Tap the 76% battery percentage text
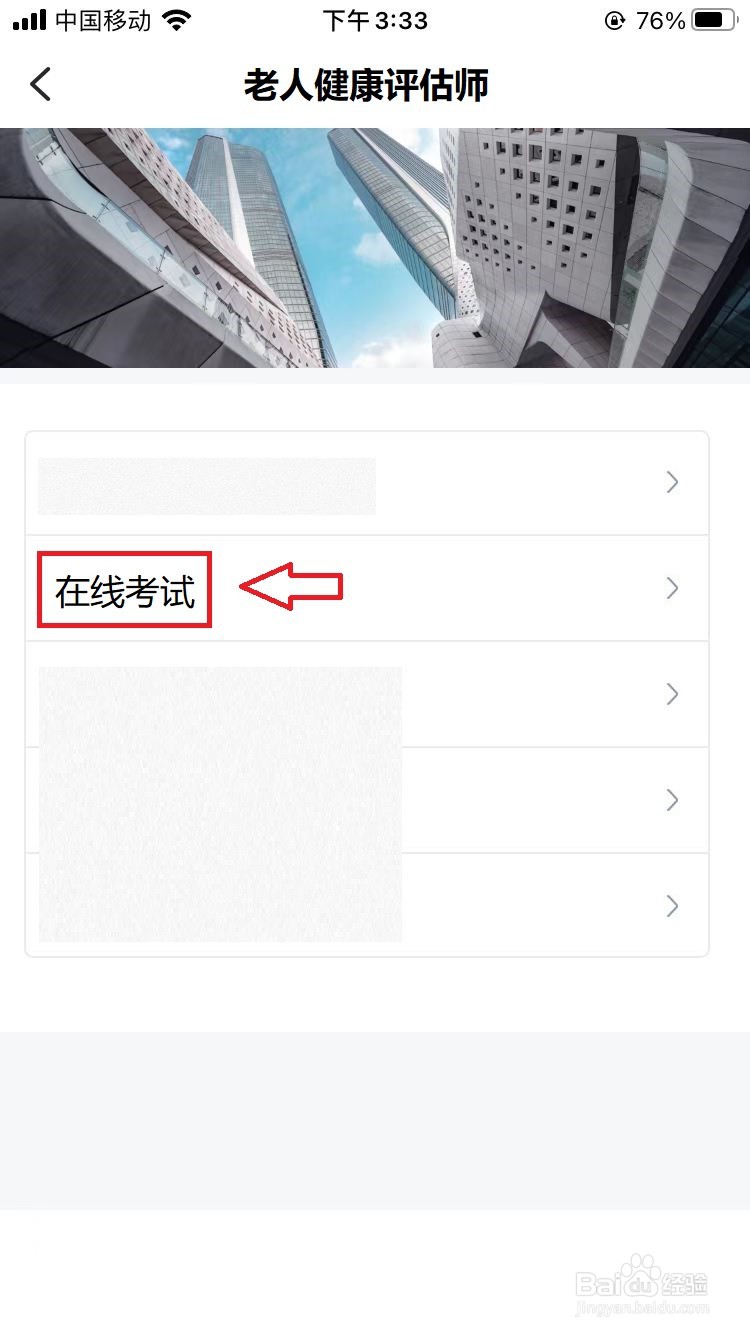The width and height of the screenshot is (750, 1334). click(x=660, y=20)
